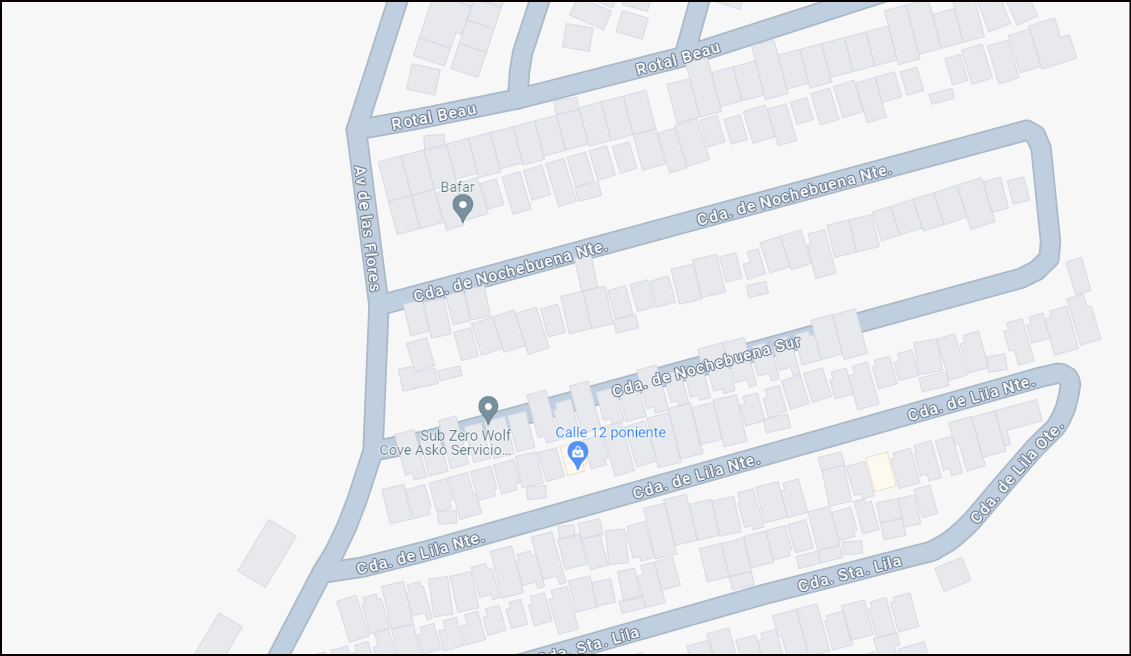Click the Sub Zero Wolf Cove pin

tap(488, 409)
